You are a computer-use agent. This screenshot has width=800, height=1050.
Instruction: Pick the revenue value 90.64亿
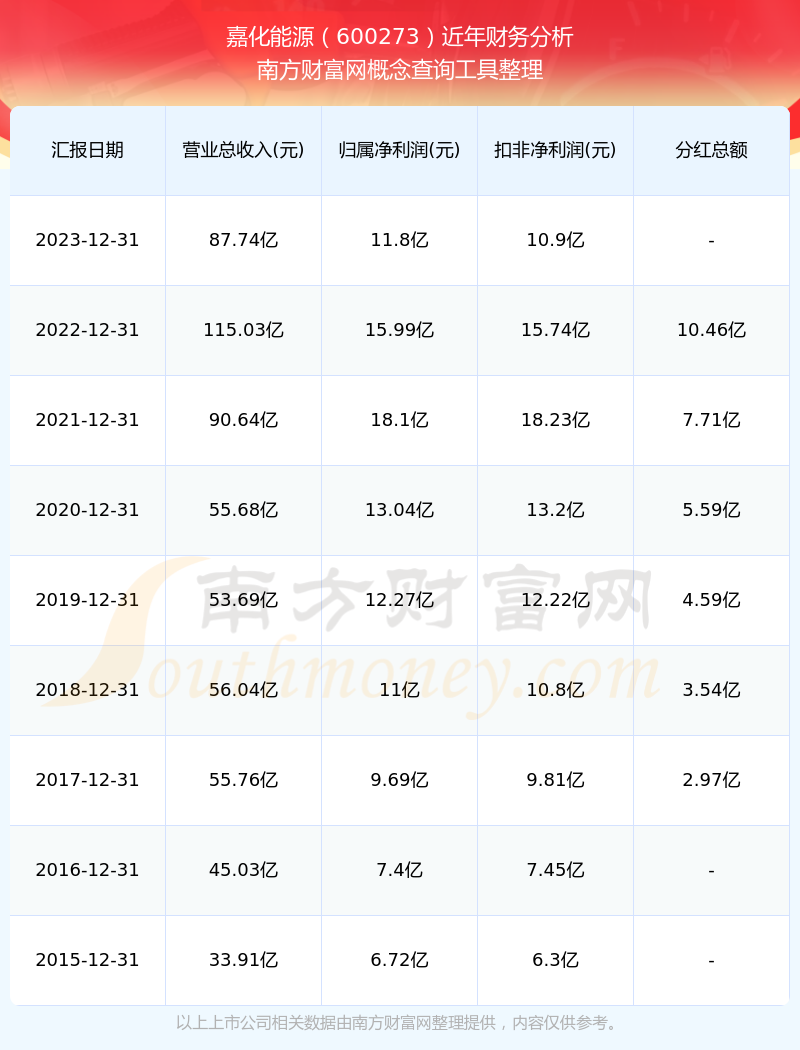(x=244, y=420)
